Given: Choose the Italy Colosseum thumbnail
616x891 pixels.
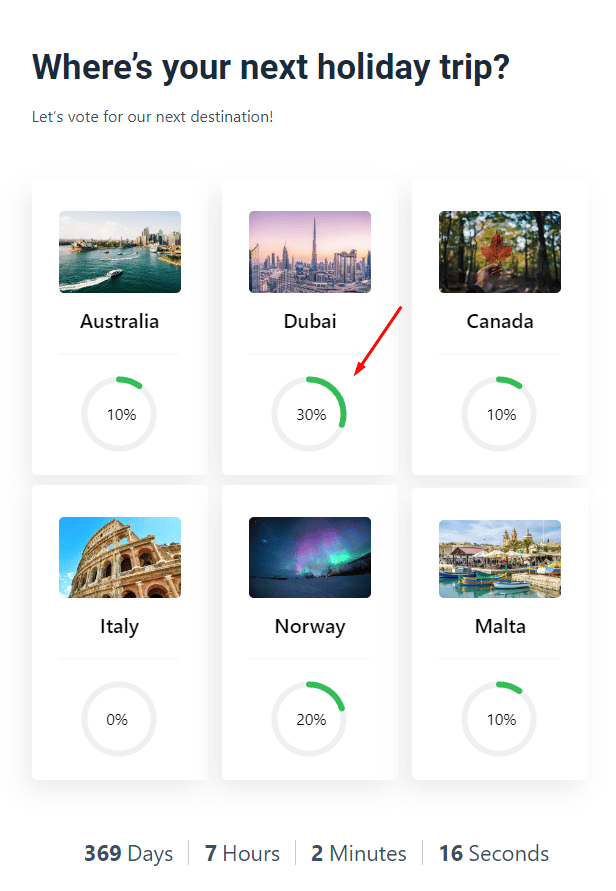Looking at the screenshot, I should click(120, 557).
